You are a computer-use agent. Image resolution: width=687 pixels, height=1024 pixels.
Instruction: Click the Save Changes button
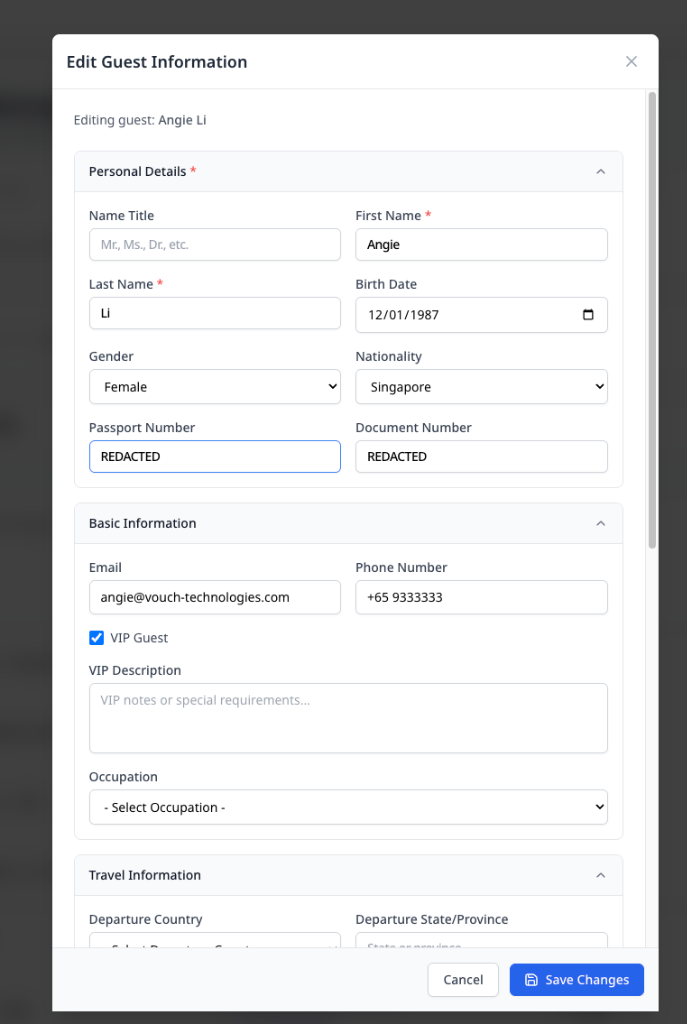[x=576, y=980]
